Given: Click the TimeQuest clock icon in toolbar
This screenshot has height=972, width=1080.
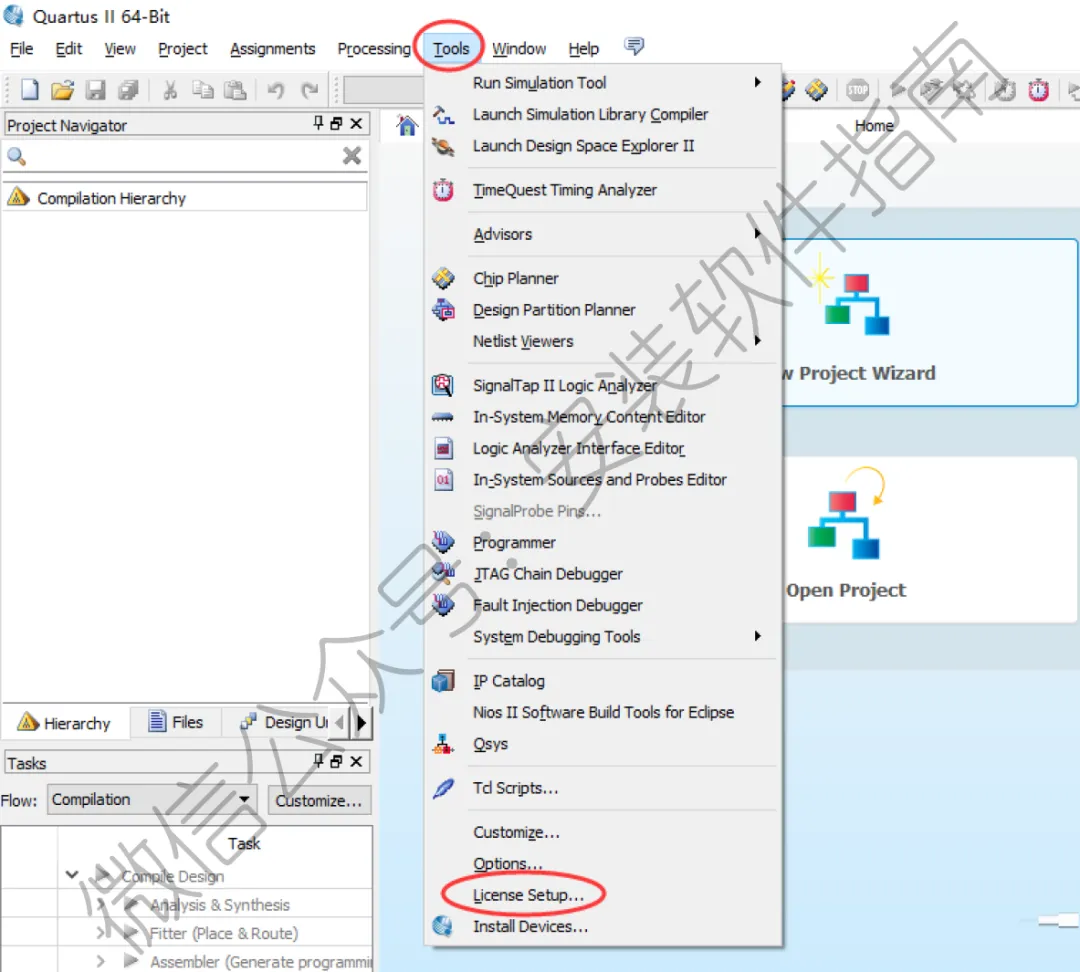Looking at the screenshot, I should tap(1038, 90).
